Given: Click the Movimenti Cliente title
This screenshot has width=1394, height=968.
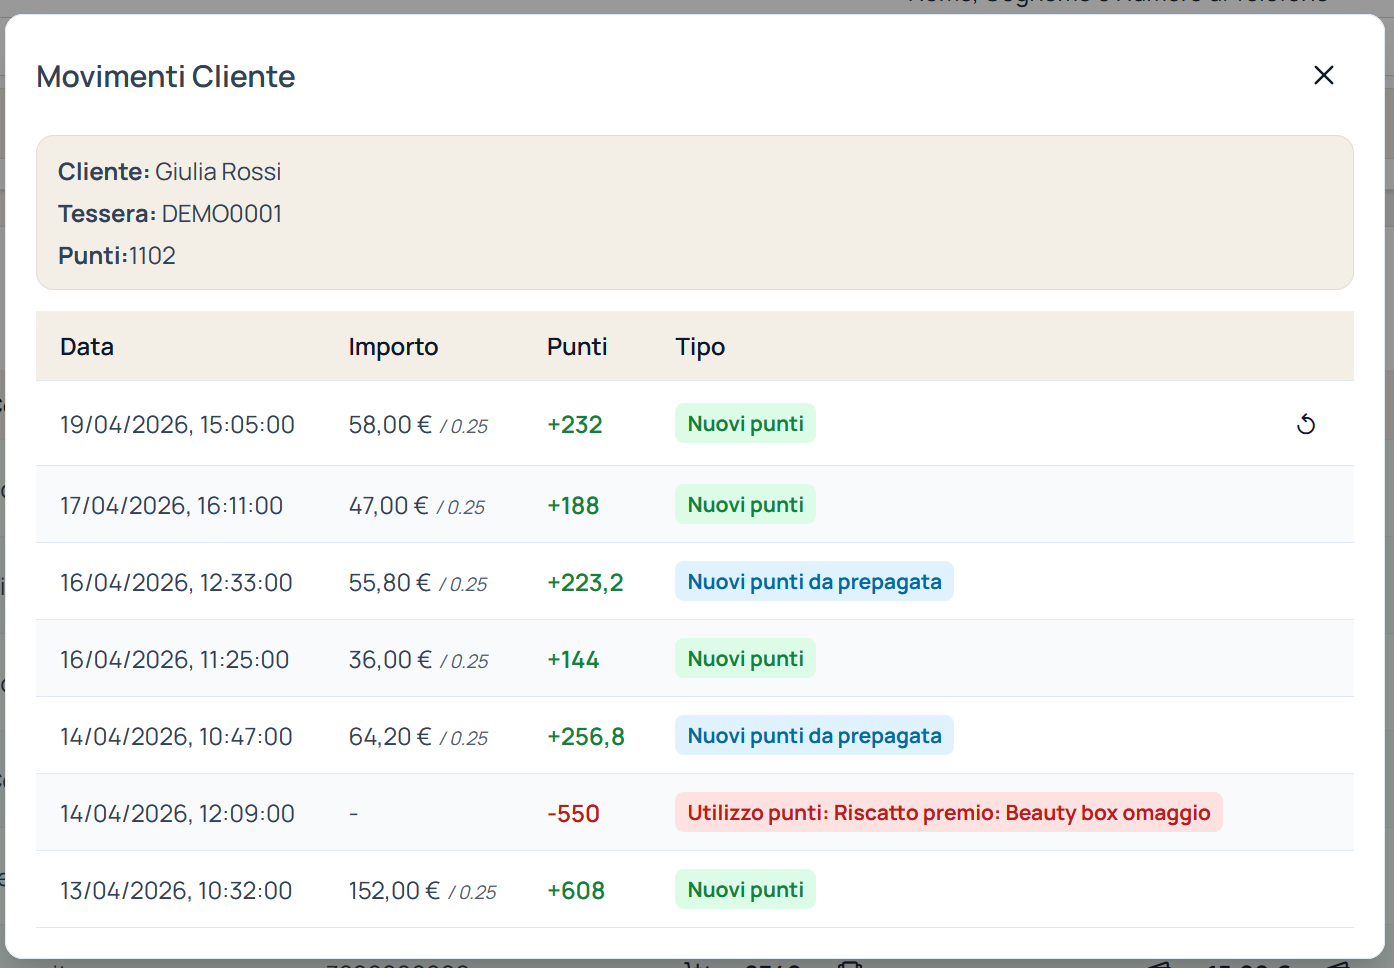Looking at the screenshot, I should tap(166, 76).
